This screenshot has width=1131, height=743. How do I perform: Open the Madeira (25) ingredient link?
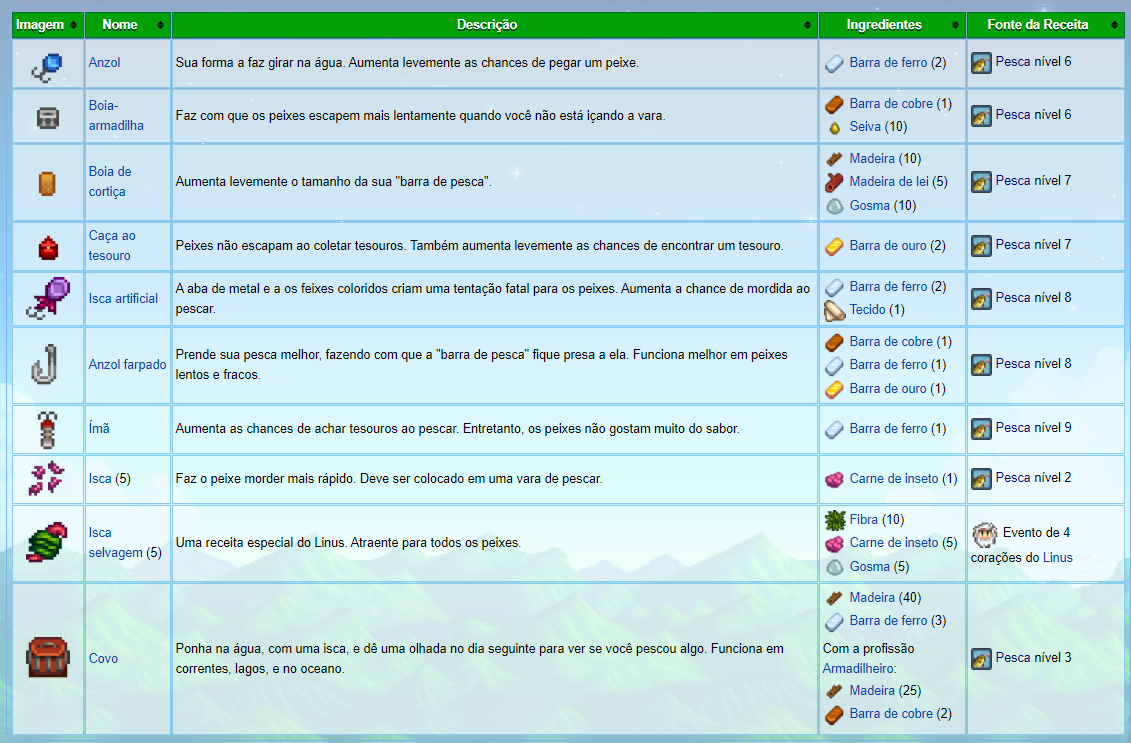(872, 690)
